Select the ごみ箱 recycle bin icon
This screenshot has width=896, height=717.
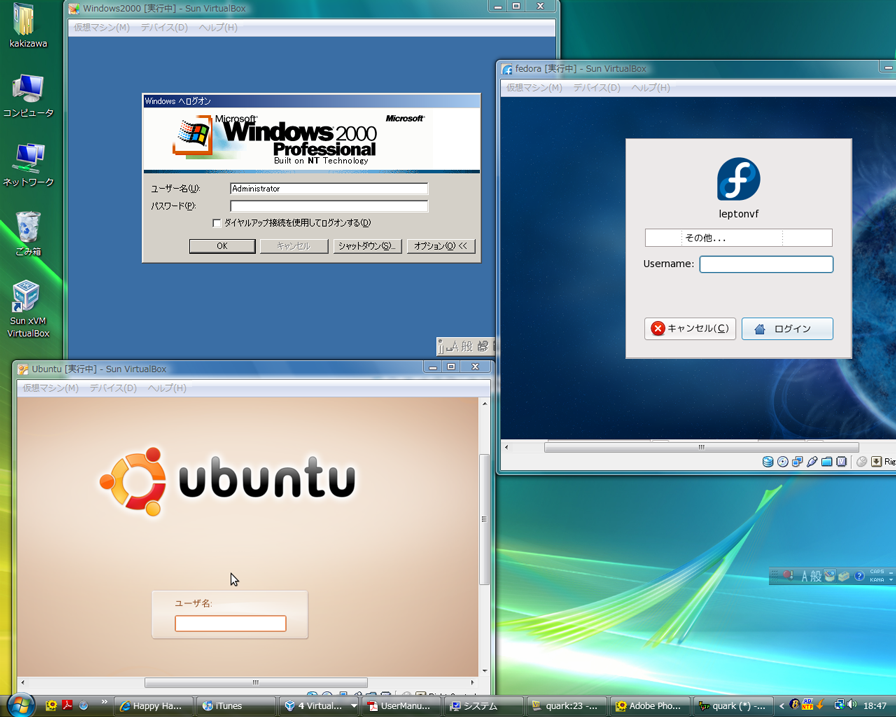click(x=28, y=234)
